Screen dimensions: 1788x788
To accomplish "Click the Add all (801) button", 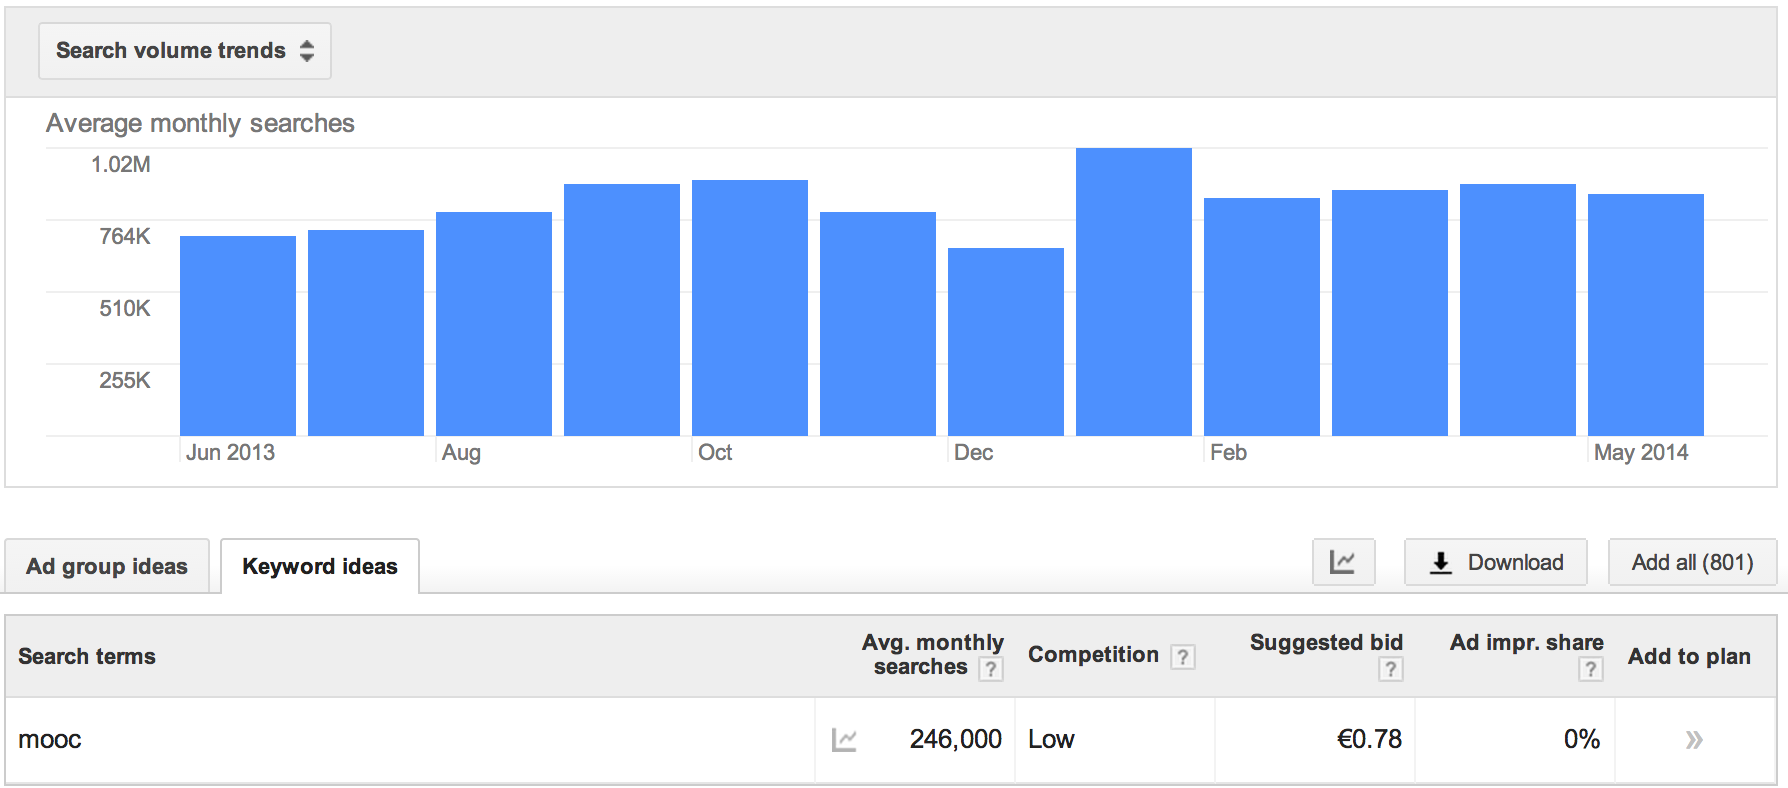I will 1692,562.
